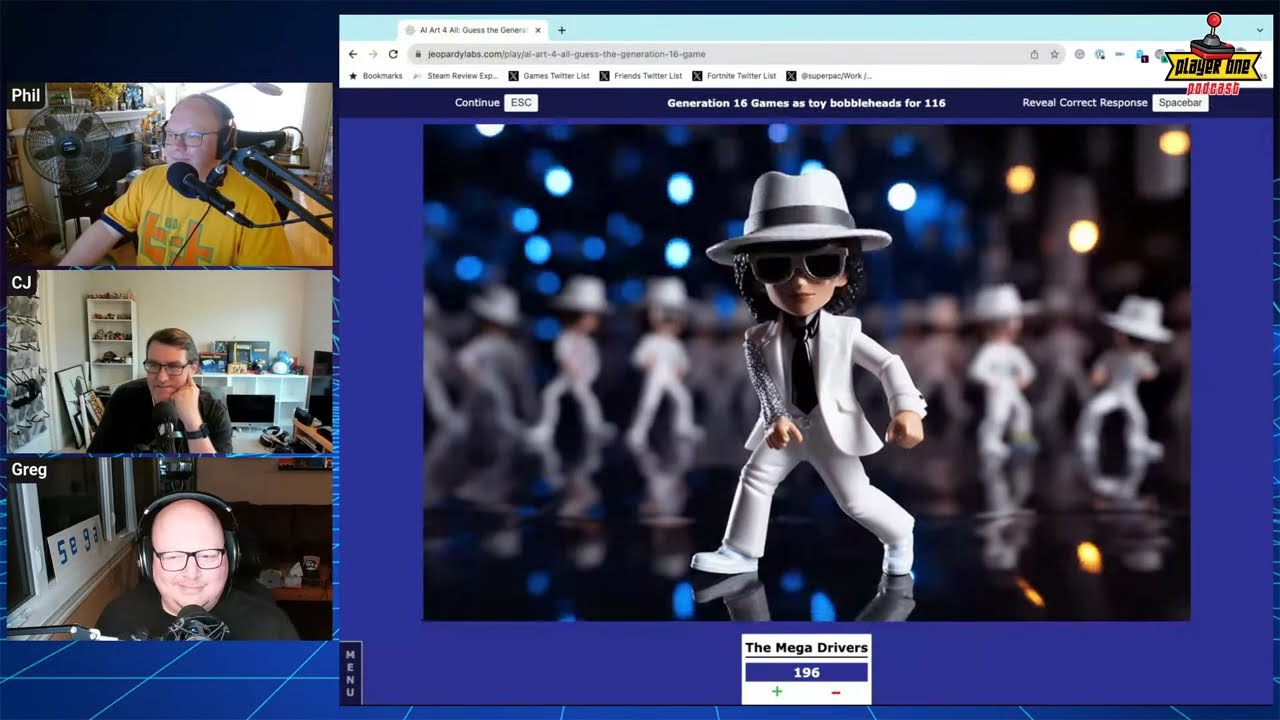This screenshot has width=1280, height=720.
Task: Open the vertical MENU button
Action: click(350, 672)
